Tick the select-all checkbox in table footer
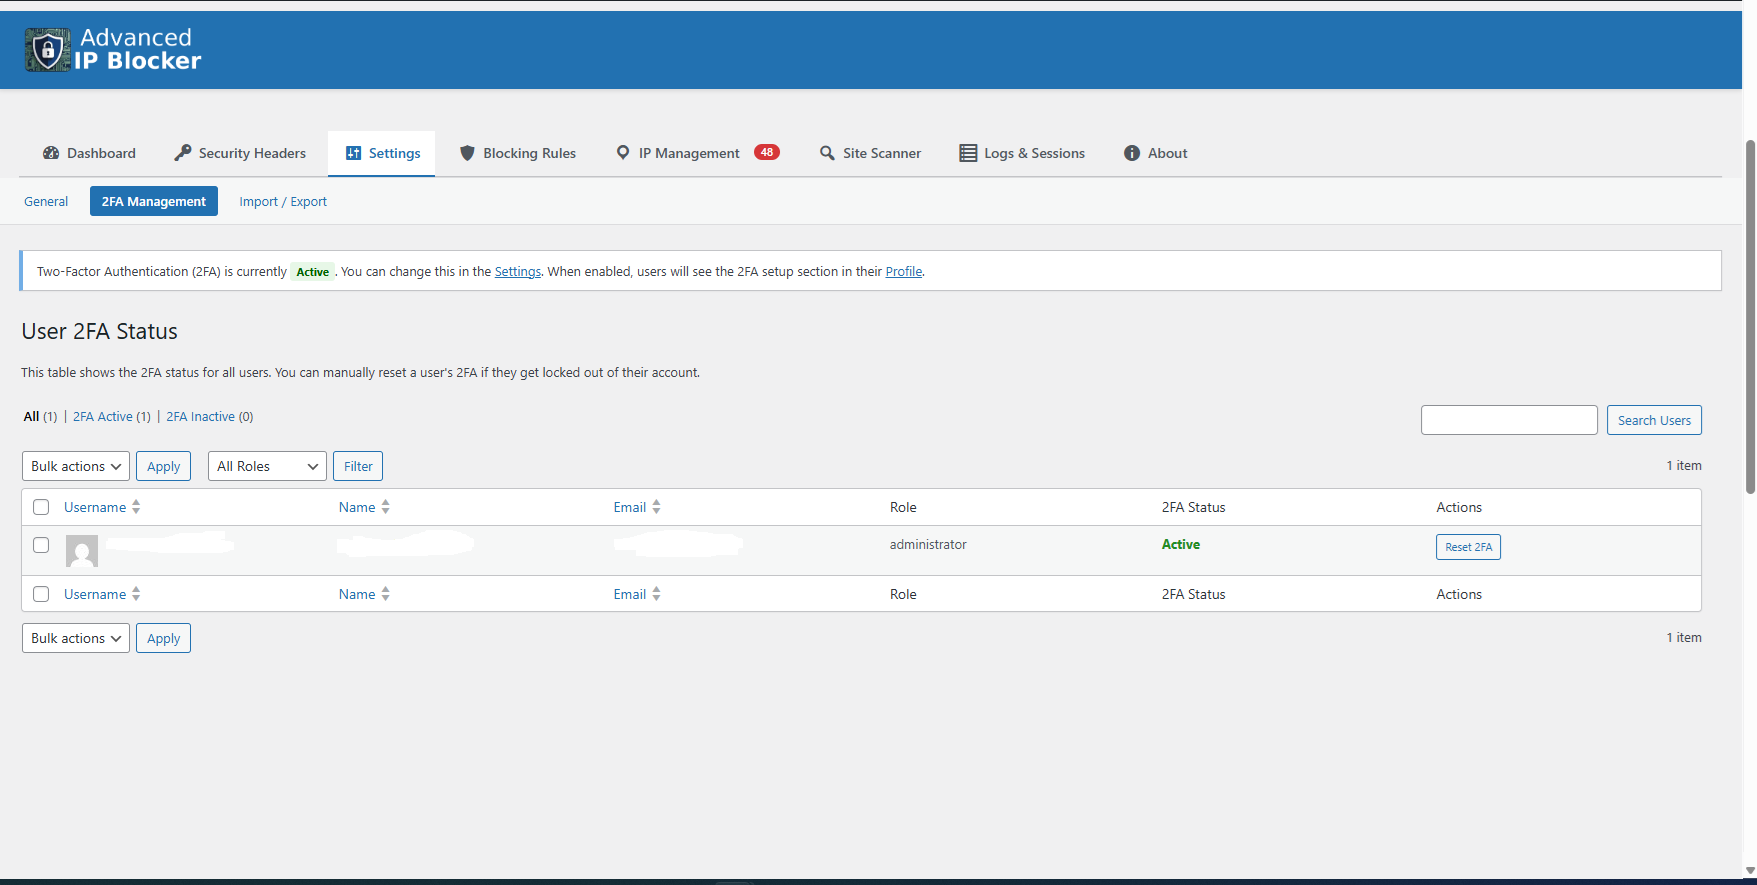 click(41, 594)
